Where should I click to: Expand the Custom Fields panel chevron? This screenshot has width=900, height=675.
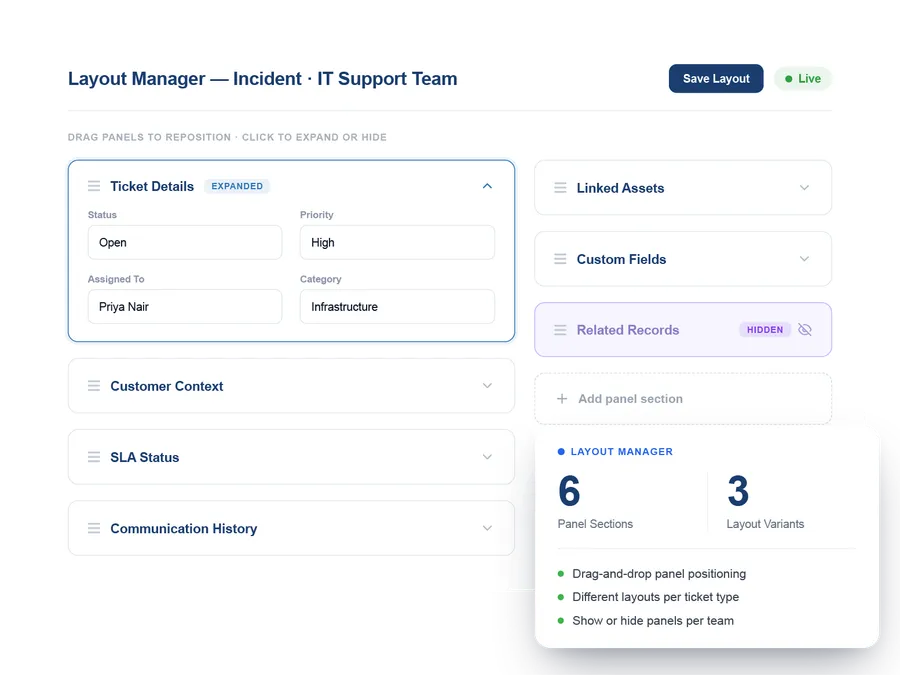click(x=804, y=259)
